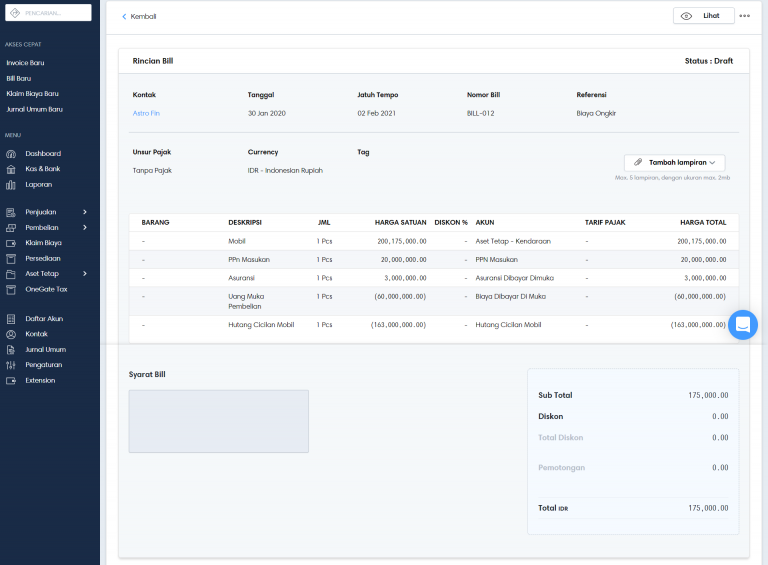
Task: Expand the Aset Tetap submenu chevron
Action: coord(85,274)
